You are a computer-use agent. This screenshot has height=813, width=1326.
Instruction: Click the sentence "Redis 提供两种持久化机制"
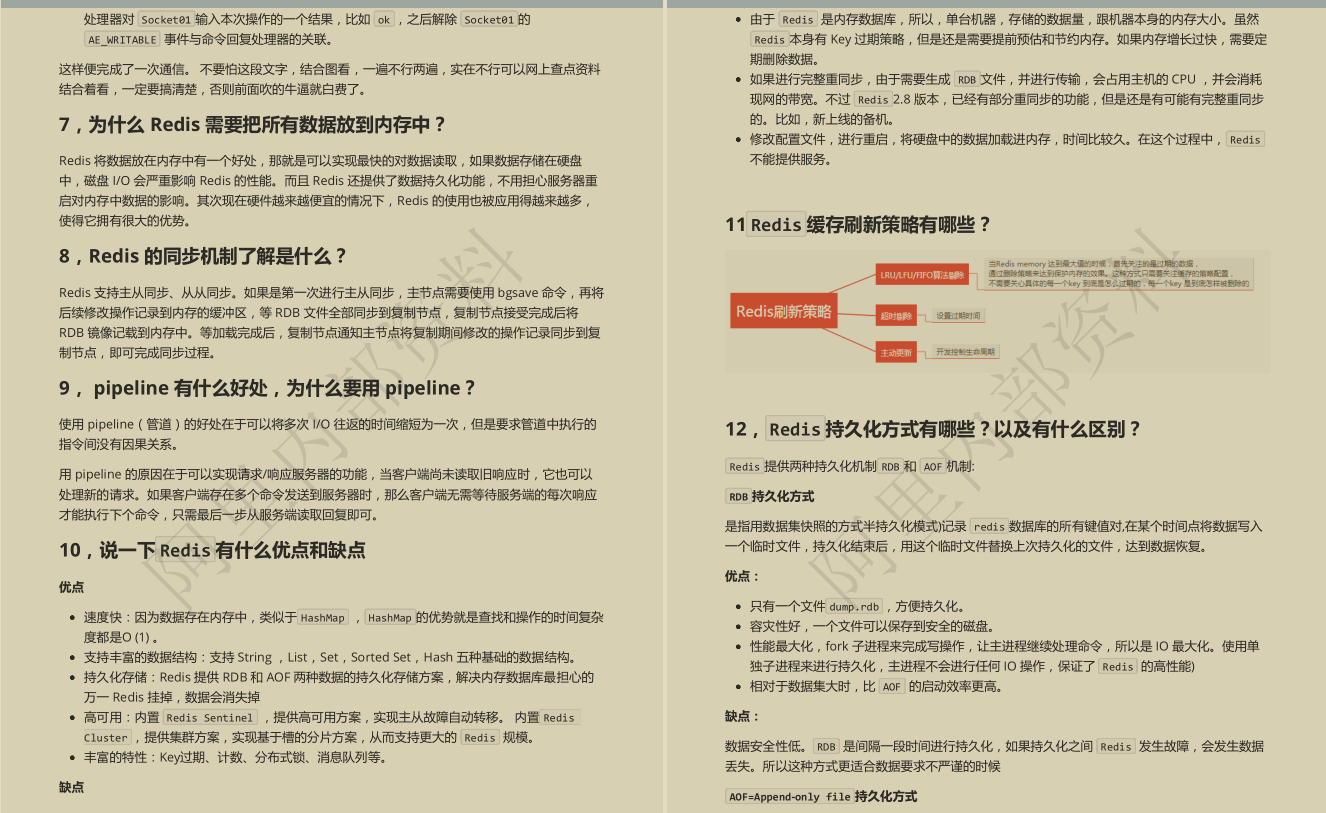pyautogui.click(x=850, y=466)
